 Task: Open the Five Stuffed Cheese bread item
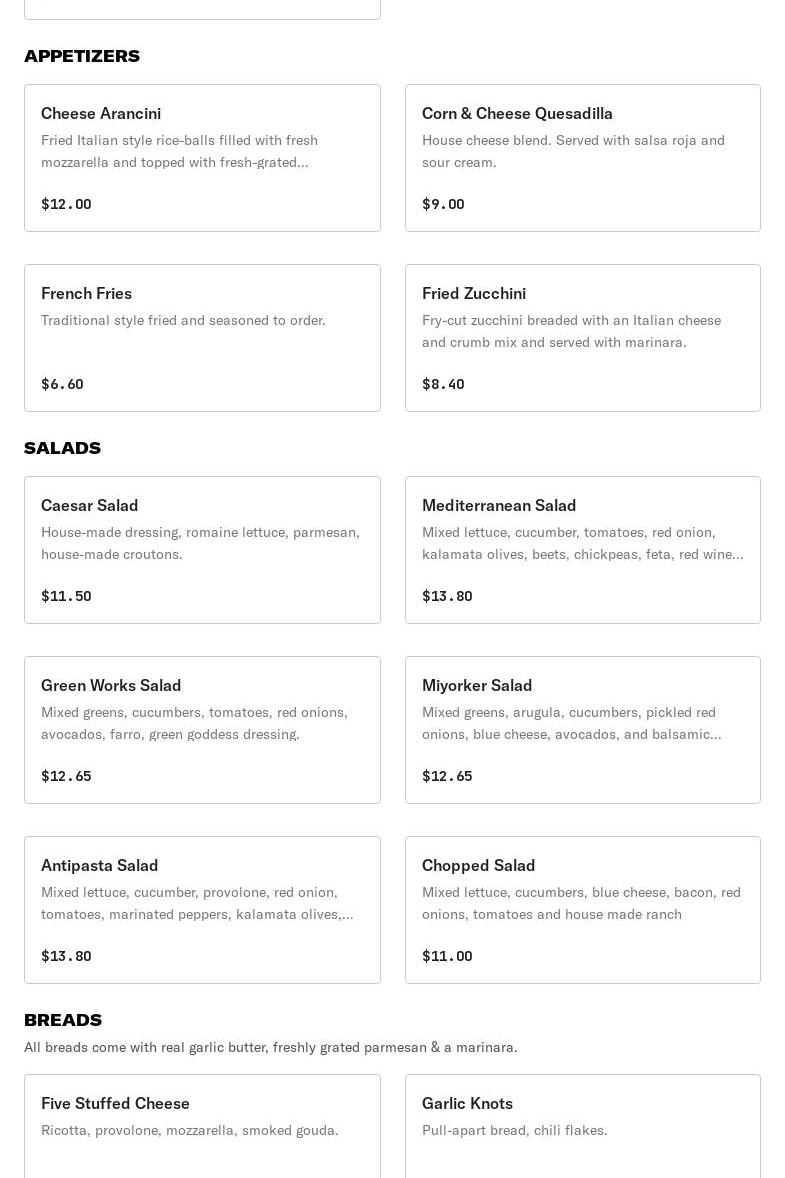pos(115,1104)
